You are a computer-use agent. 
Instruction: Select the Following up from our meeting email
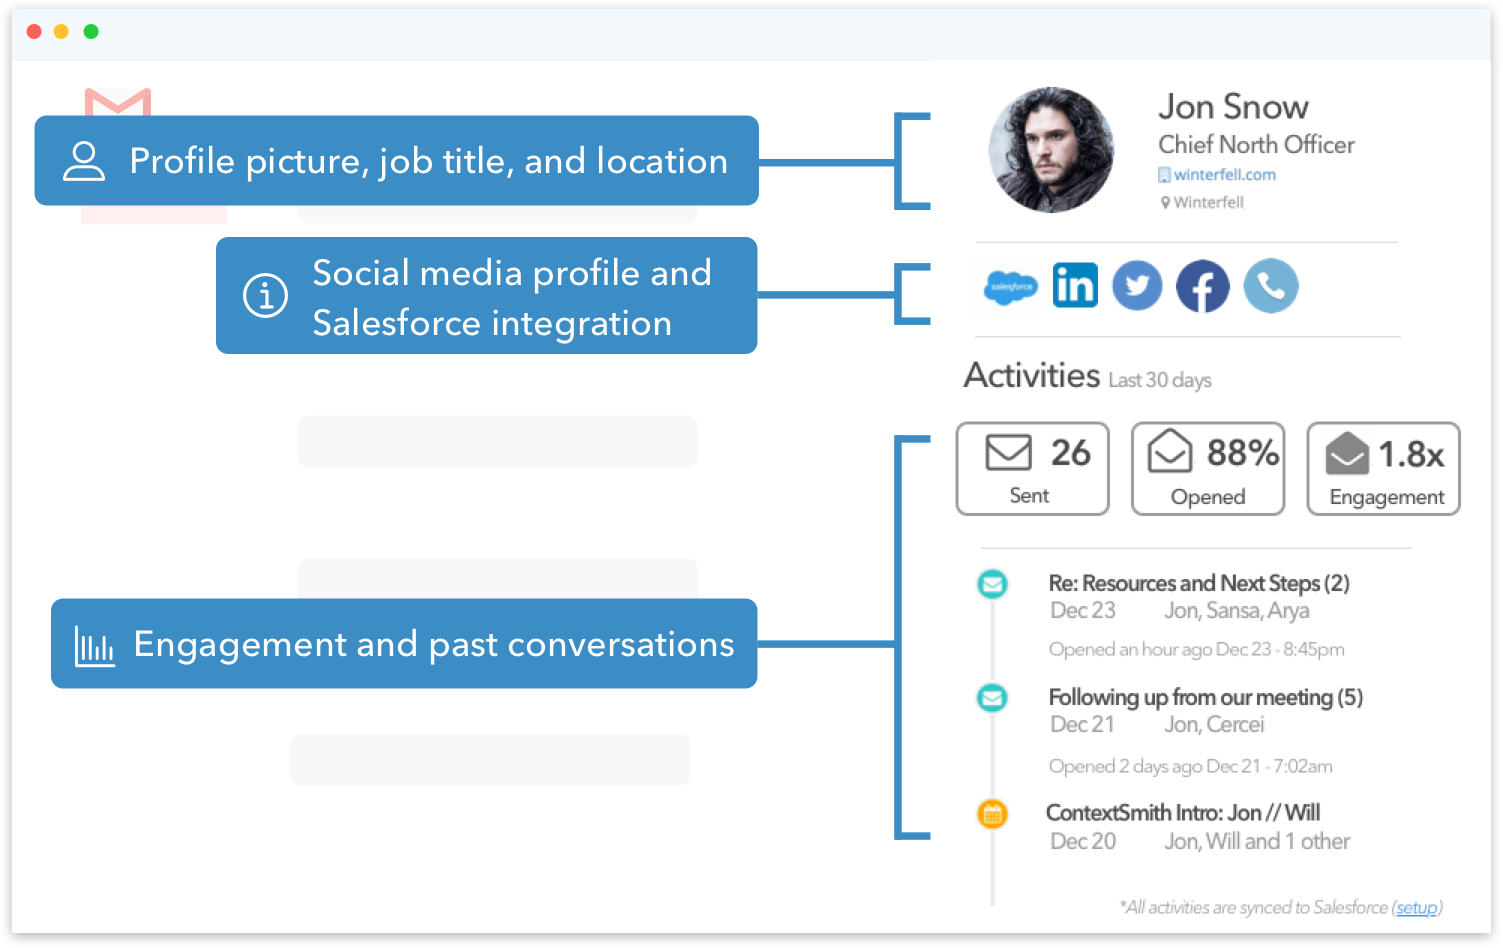coord(1204,697)
